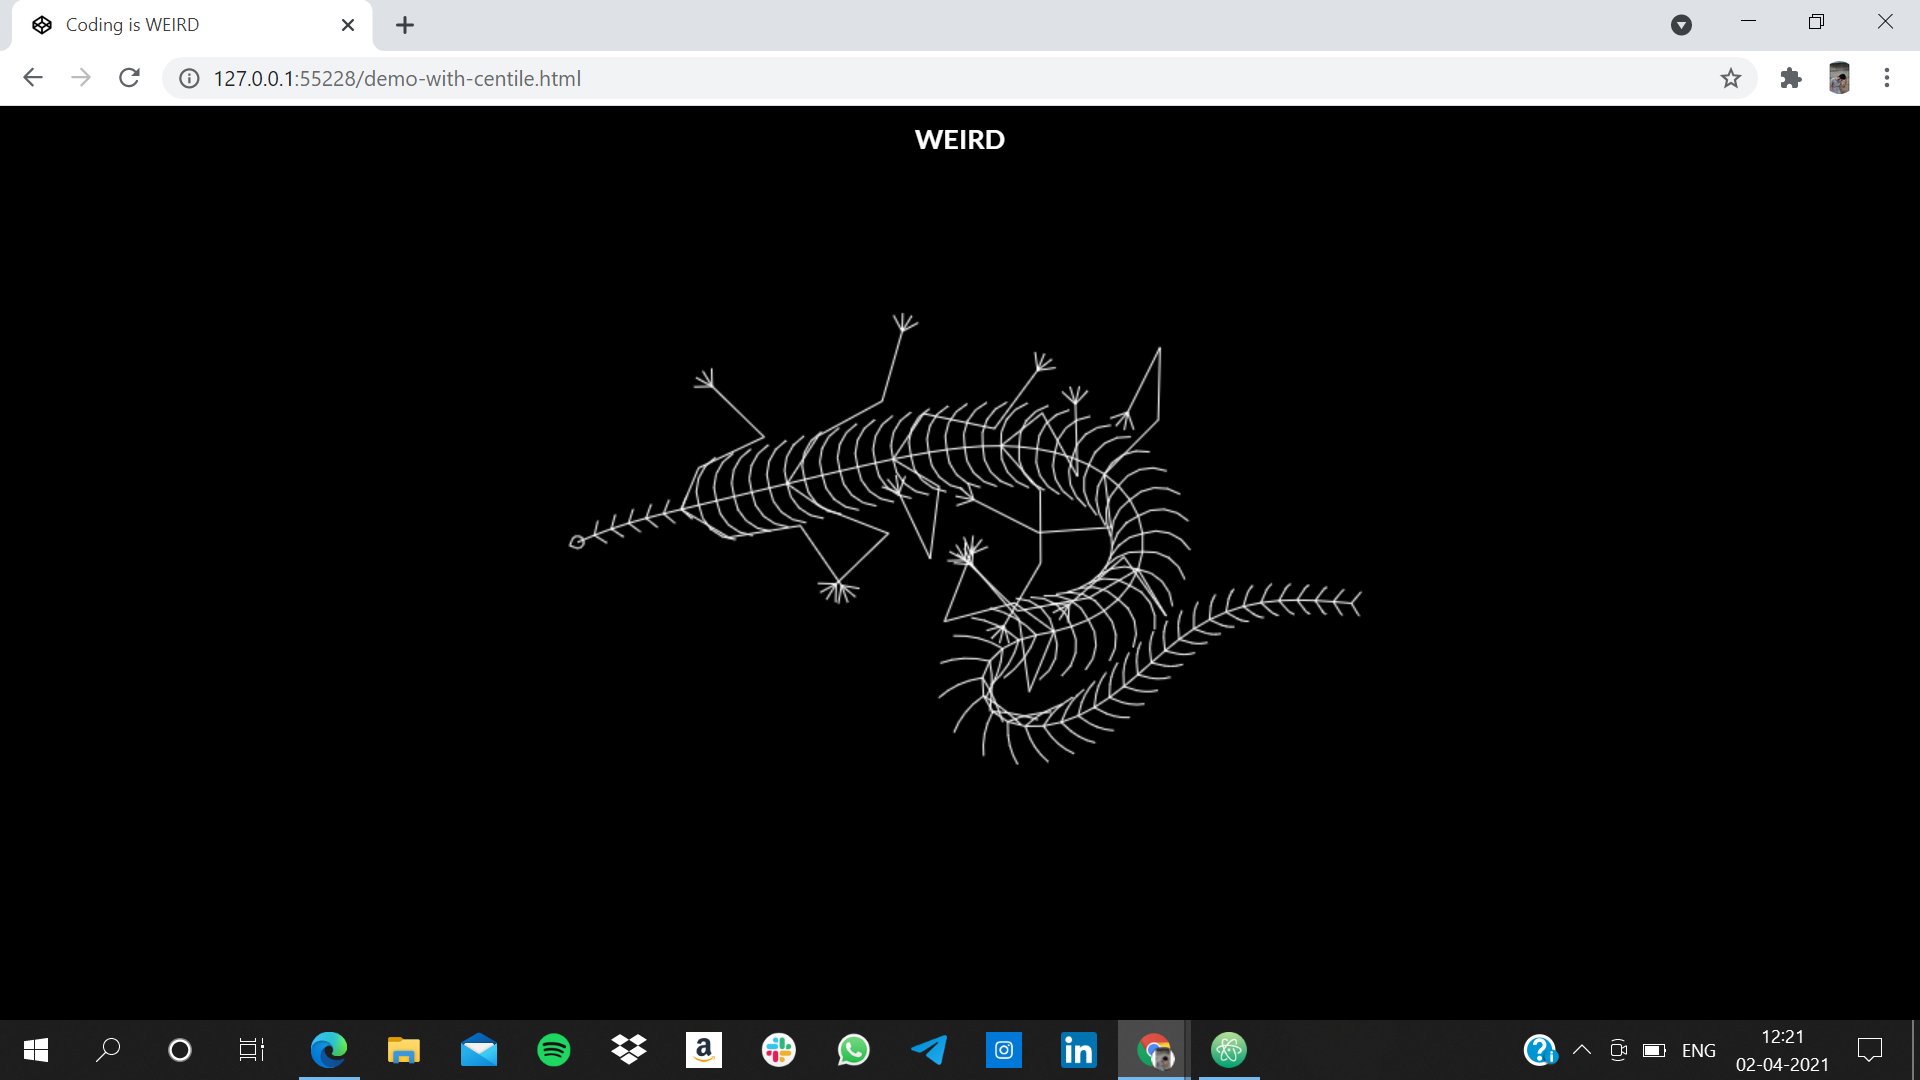
Task: Open the Extensions puzzle icon
Action: point(1791,78)
